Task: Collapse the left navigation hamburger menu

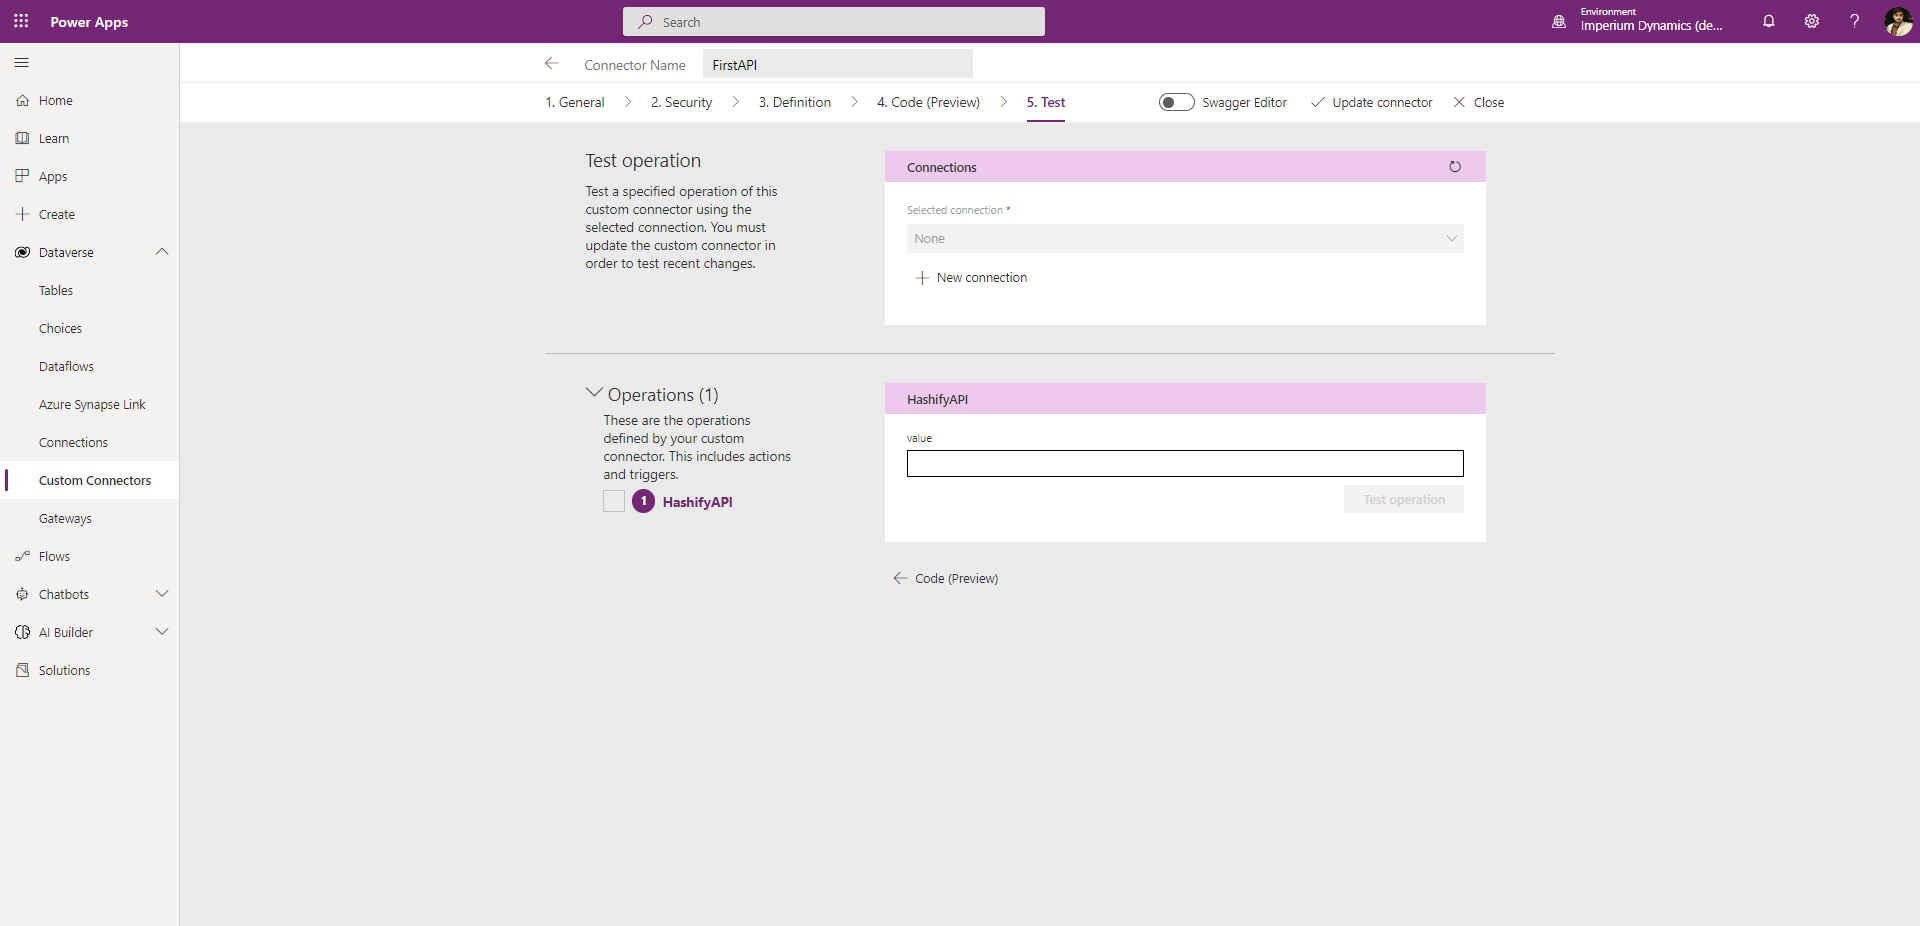Action: click(x=22, y=63)
